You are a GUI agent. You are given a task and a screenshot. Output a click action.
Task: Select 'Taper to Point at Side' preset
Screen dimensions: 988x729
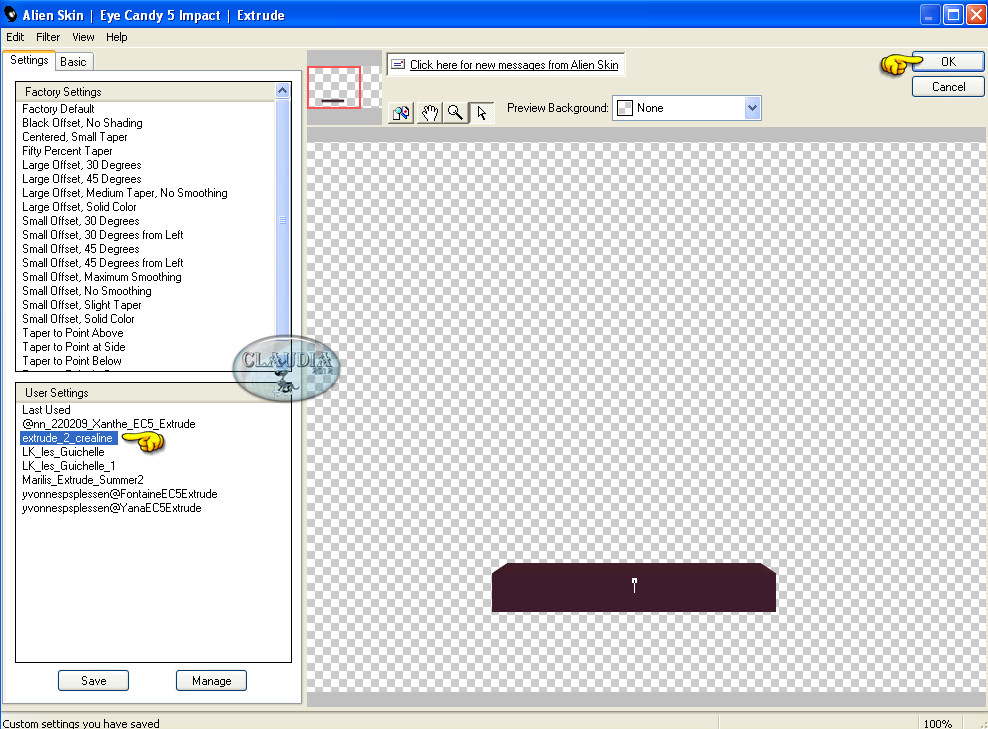(74, 347)
